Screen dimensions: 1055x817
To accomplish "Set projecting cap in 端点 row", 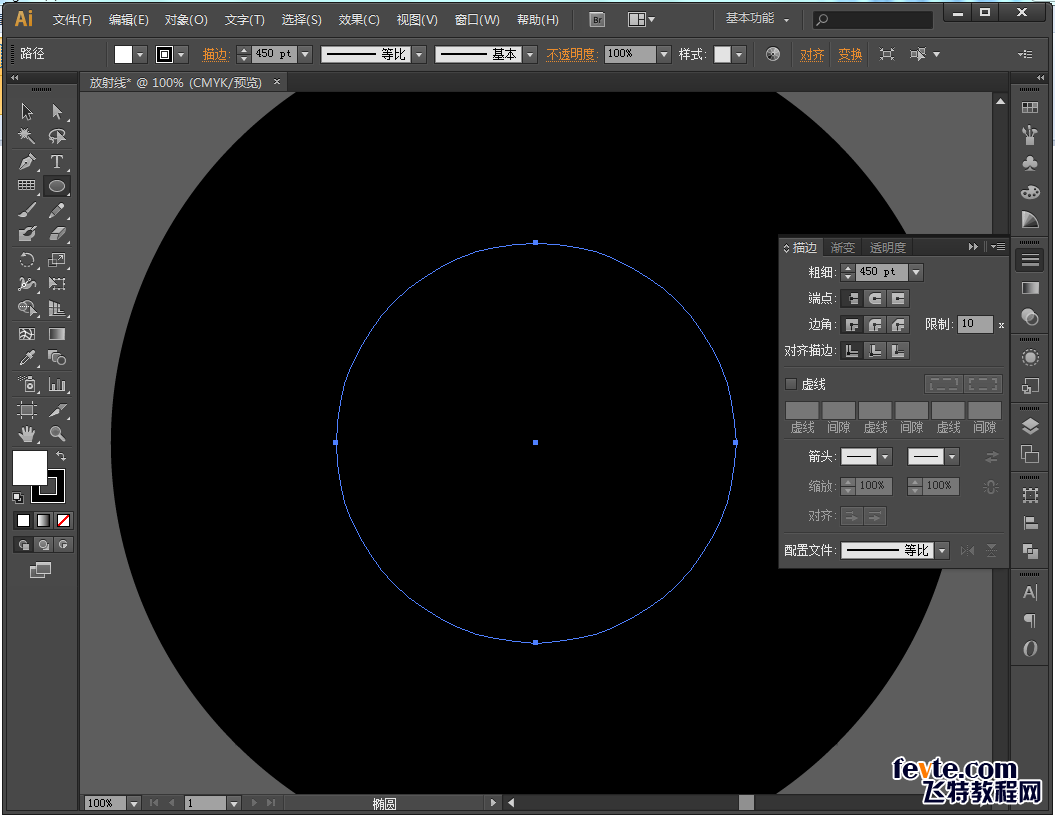I will [x=898, y=298].
